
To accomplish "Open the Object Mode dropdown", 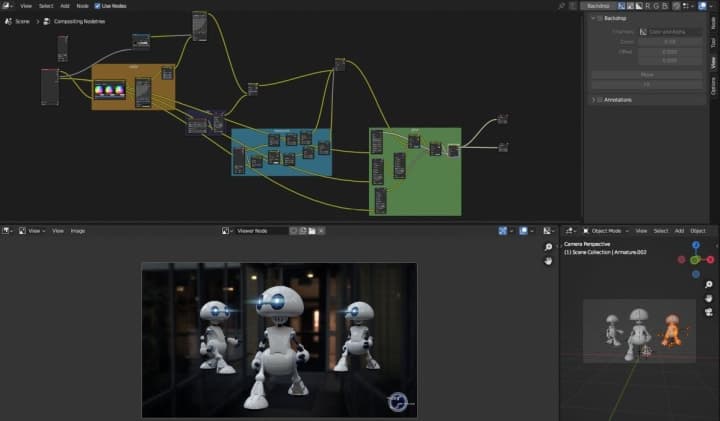I will coord(606,231).
